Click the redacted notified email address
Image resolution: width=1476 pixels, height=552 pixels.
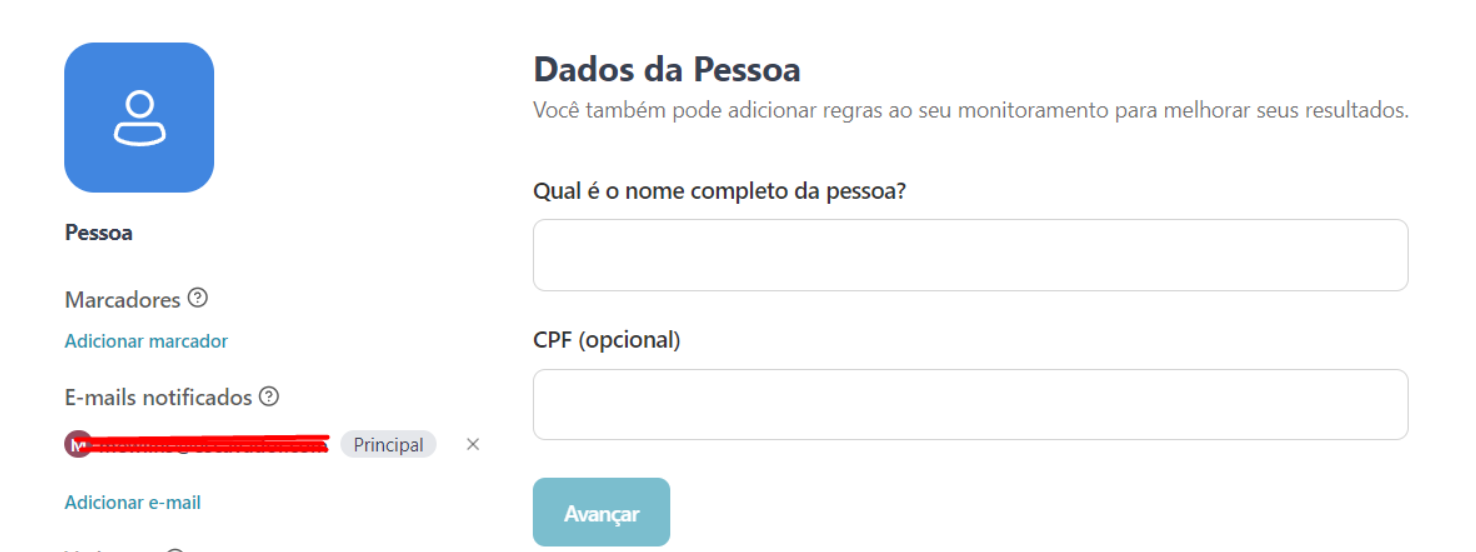[x=210, y=444]
